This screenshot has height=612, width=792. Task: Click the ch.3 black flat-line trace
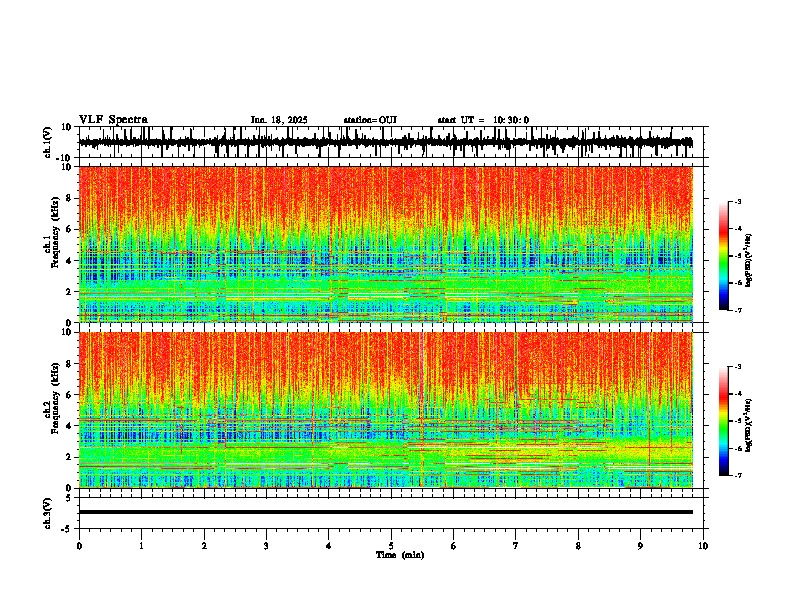pyautogui.click(x=386, y=512)
